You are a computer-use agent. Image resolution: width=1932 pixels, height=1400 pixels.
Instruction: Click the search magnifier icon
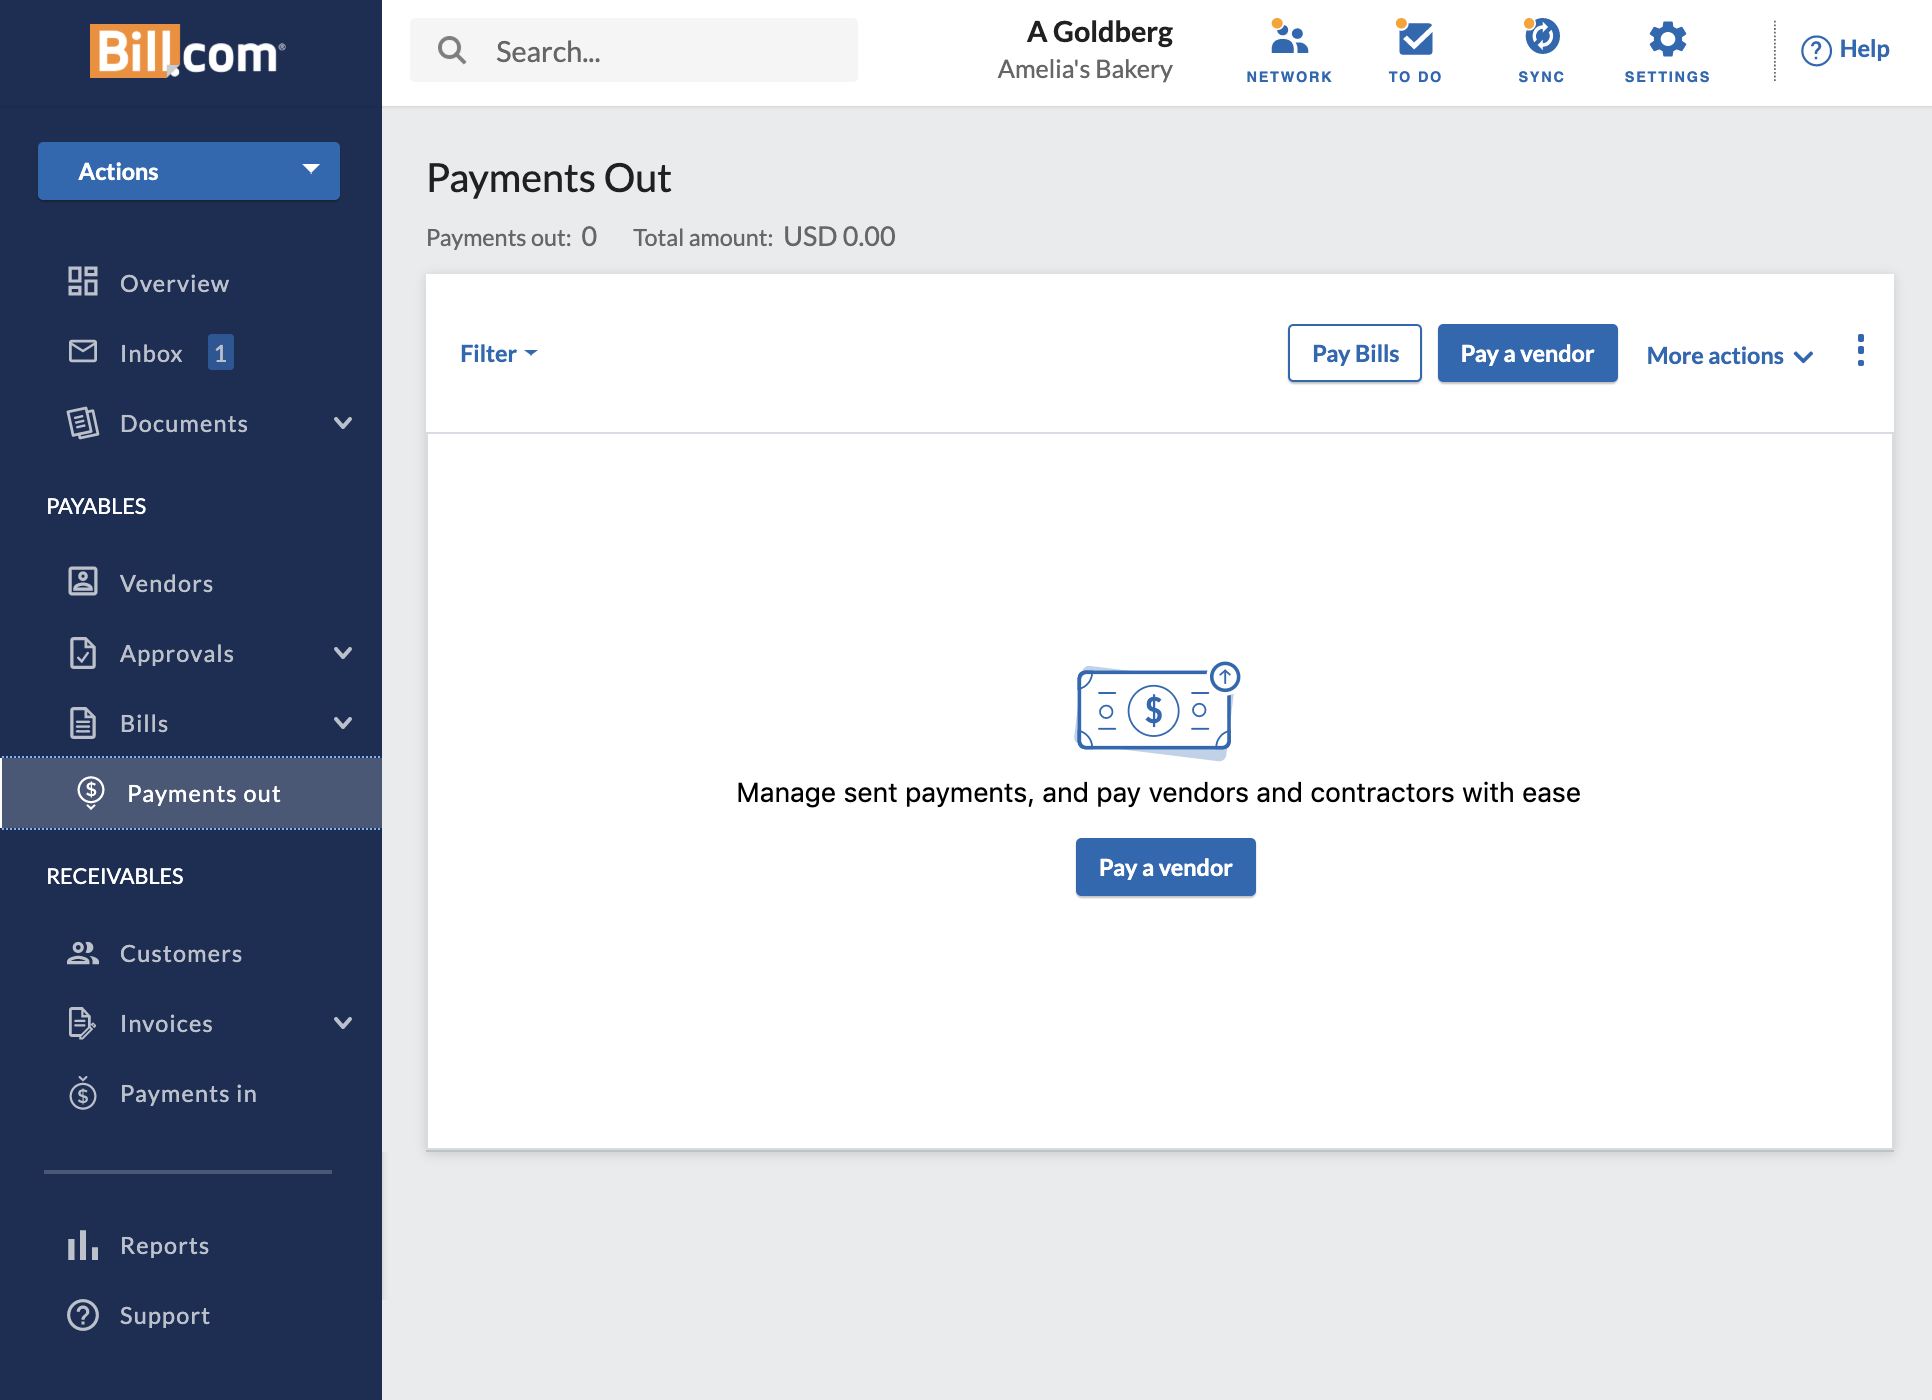point(452,50)
